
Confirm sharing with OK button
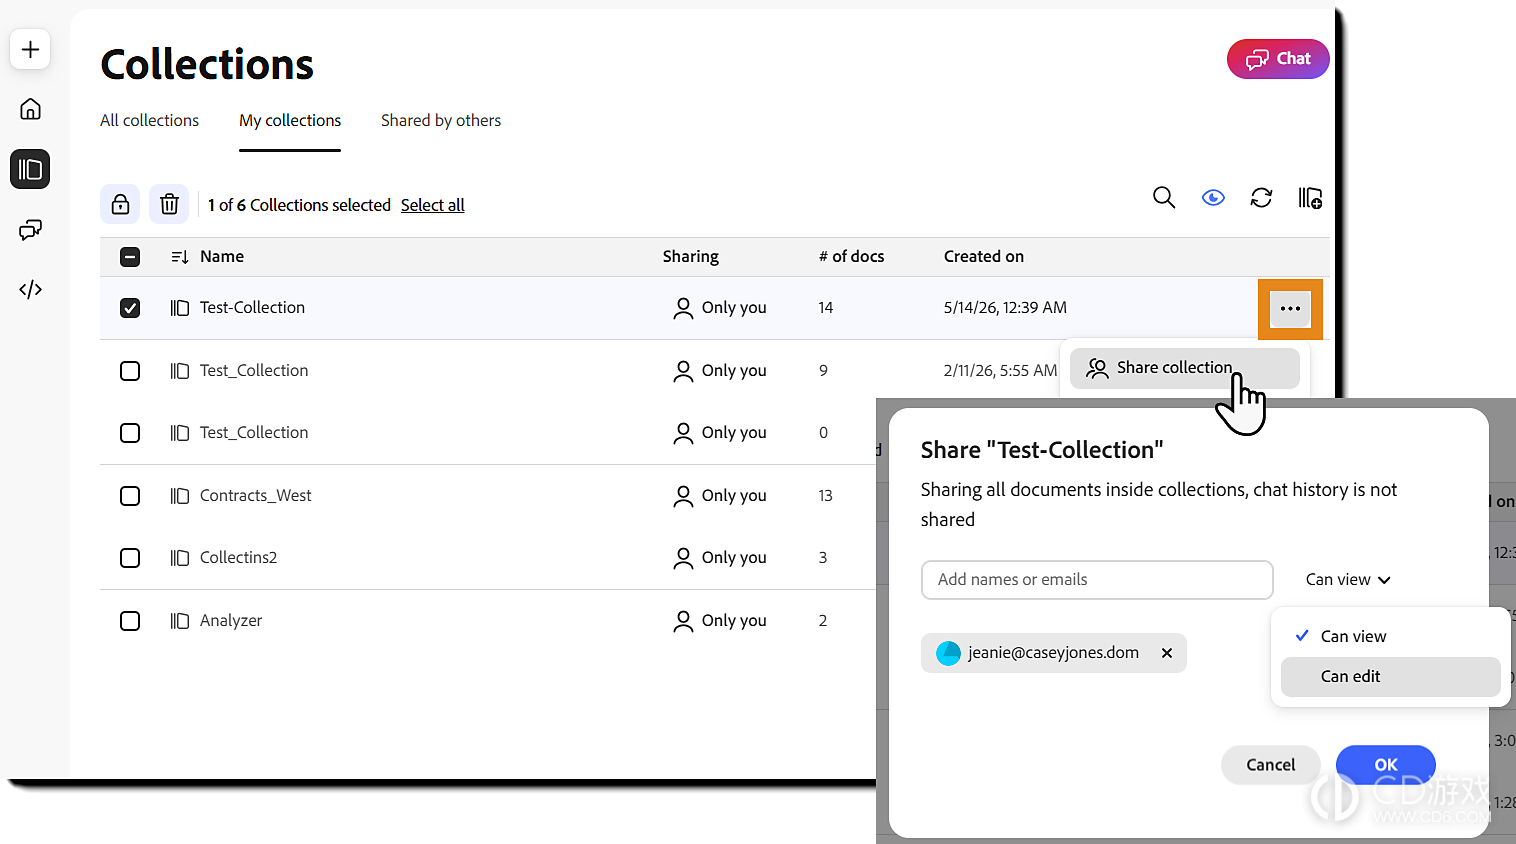coord(1386,765)
